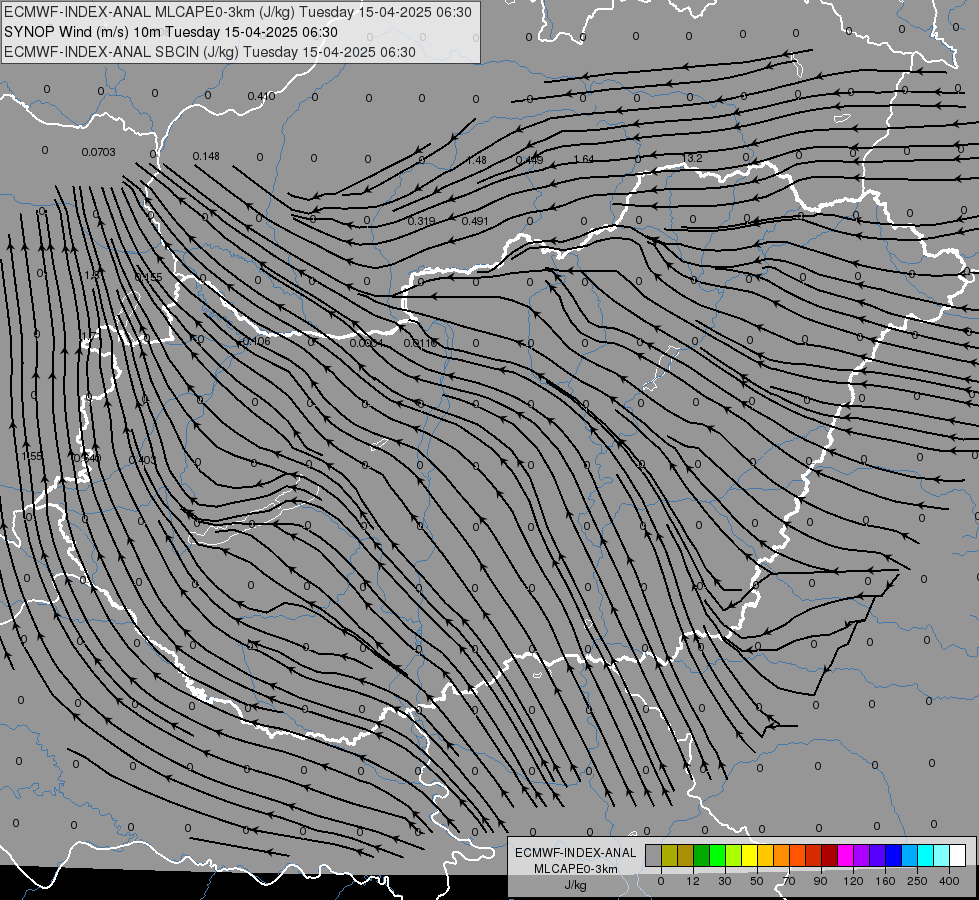Click the map value '13.2'
The height and width of the screenshot is (900, 979).
coord(692,158)
